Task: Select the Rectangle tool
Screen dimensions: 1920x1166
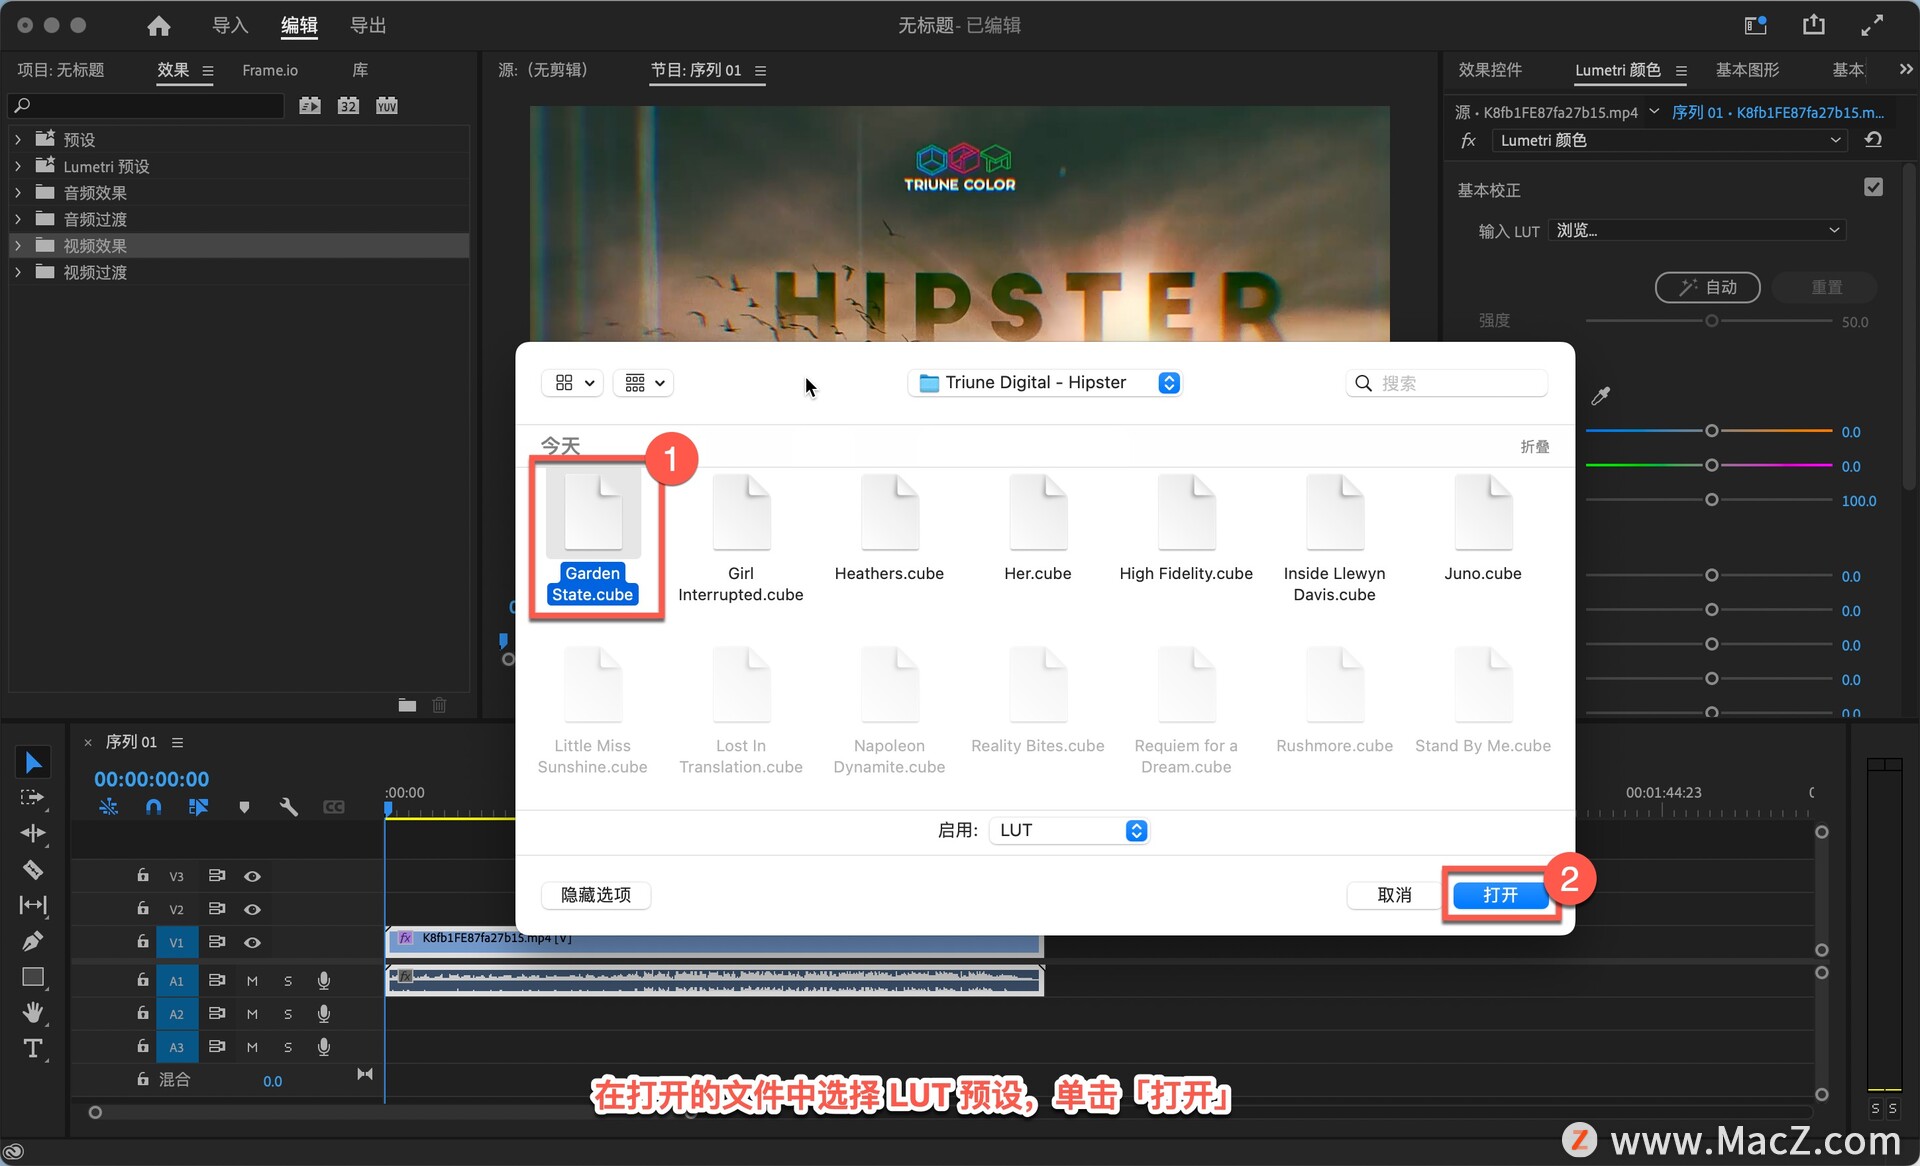Action: [x=33, y=977]
